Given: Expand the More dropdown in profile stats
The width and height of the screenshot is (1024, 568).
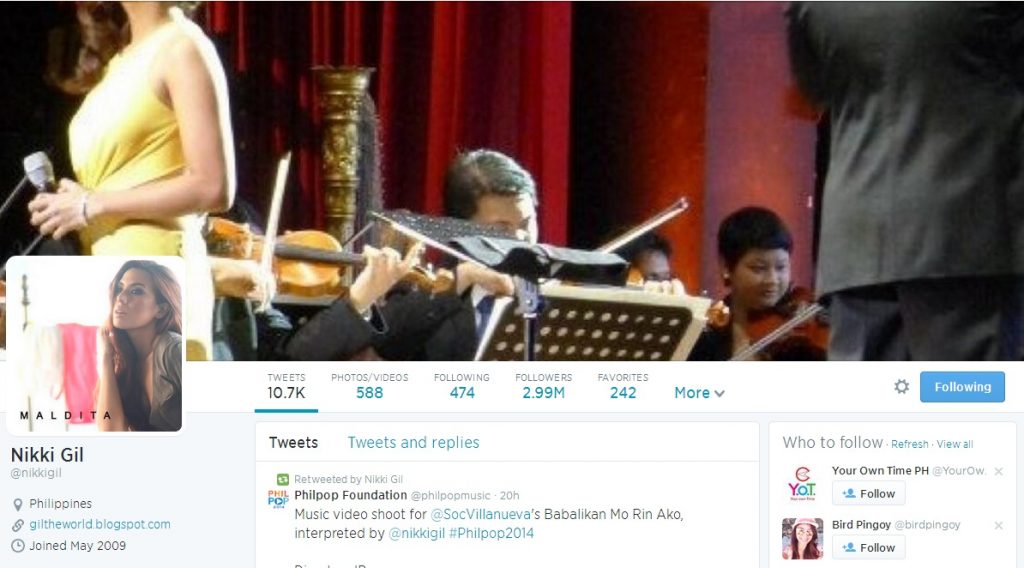Looking at the screenshot, I should click(699, 393).
